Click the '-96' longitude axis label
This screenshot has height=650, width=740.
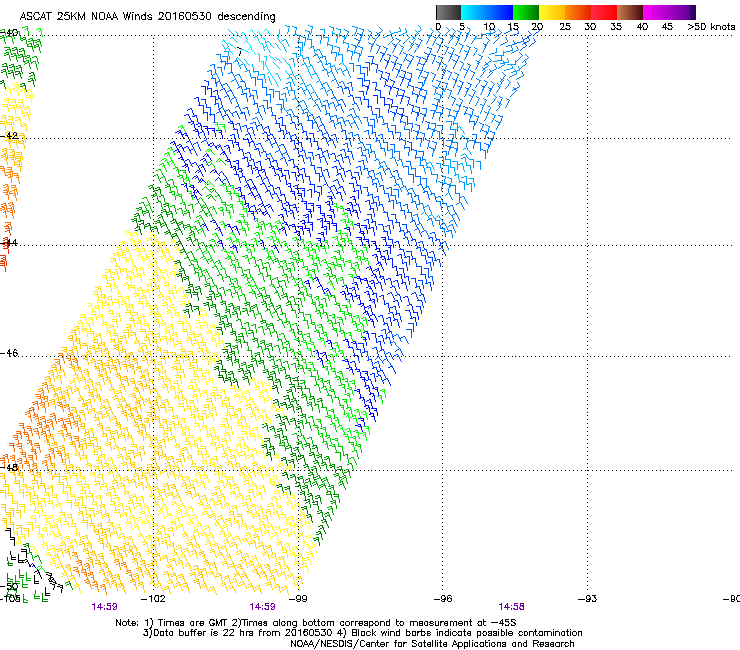coord(443,599)
